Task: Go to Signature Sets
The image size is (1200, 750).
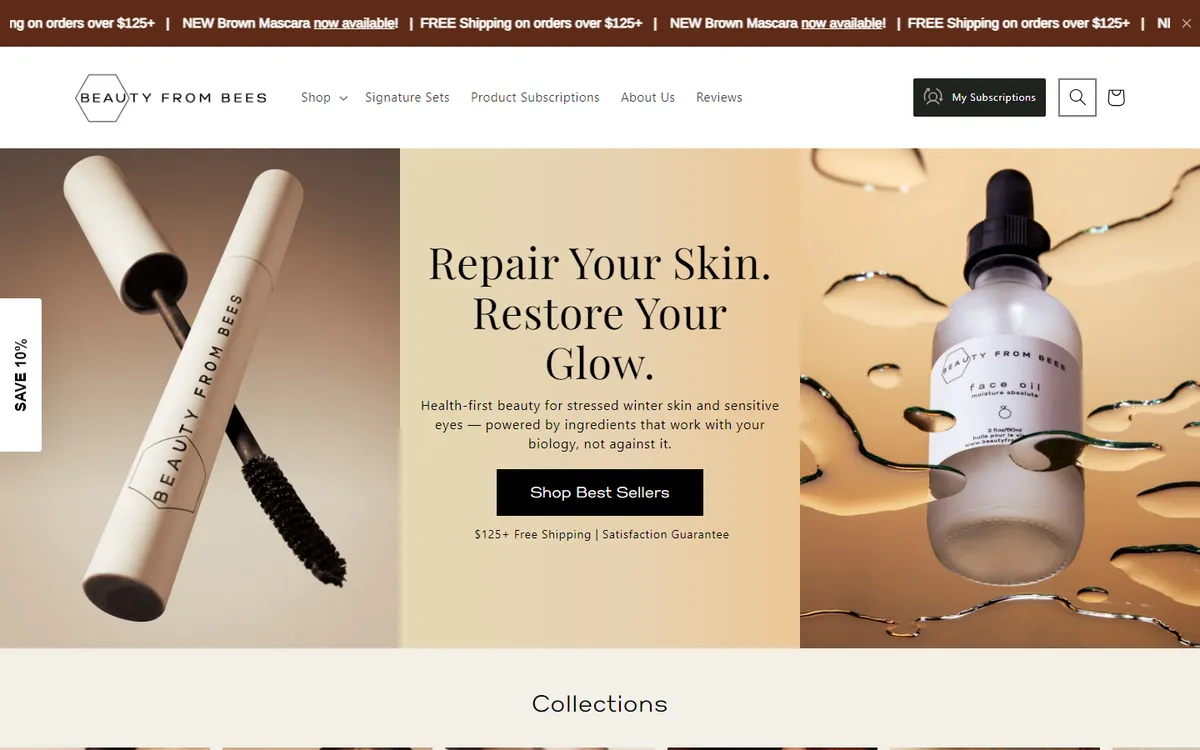Action: (407, 97)
